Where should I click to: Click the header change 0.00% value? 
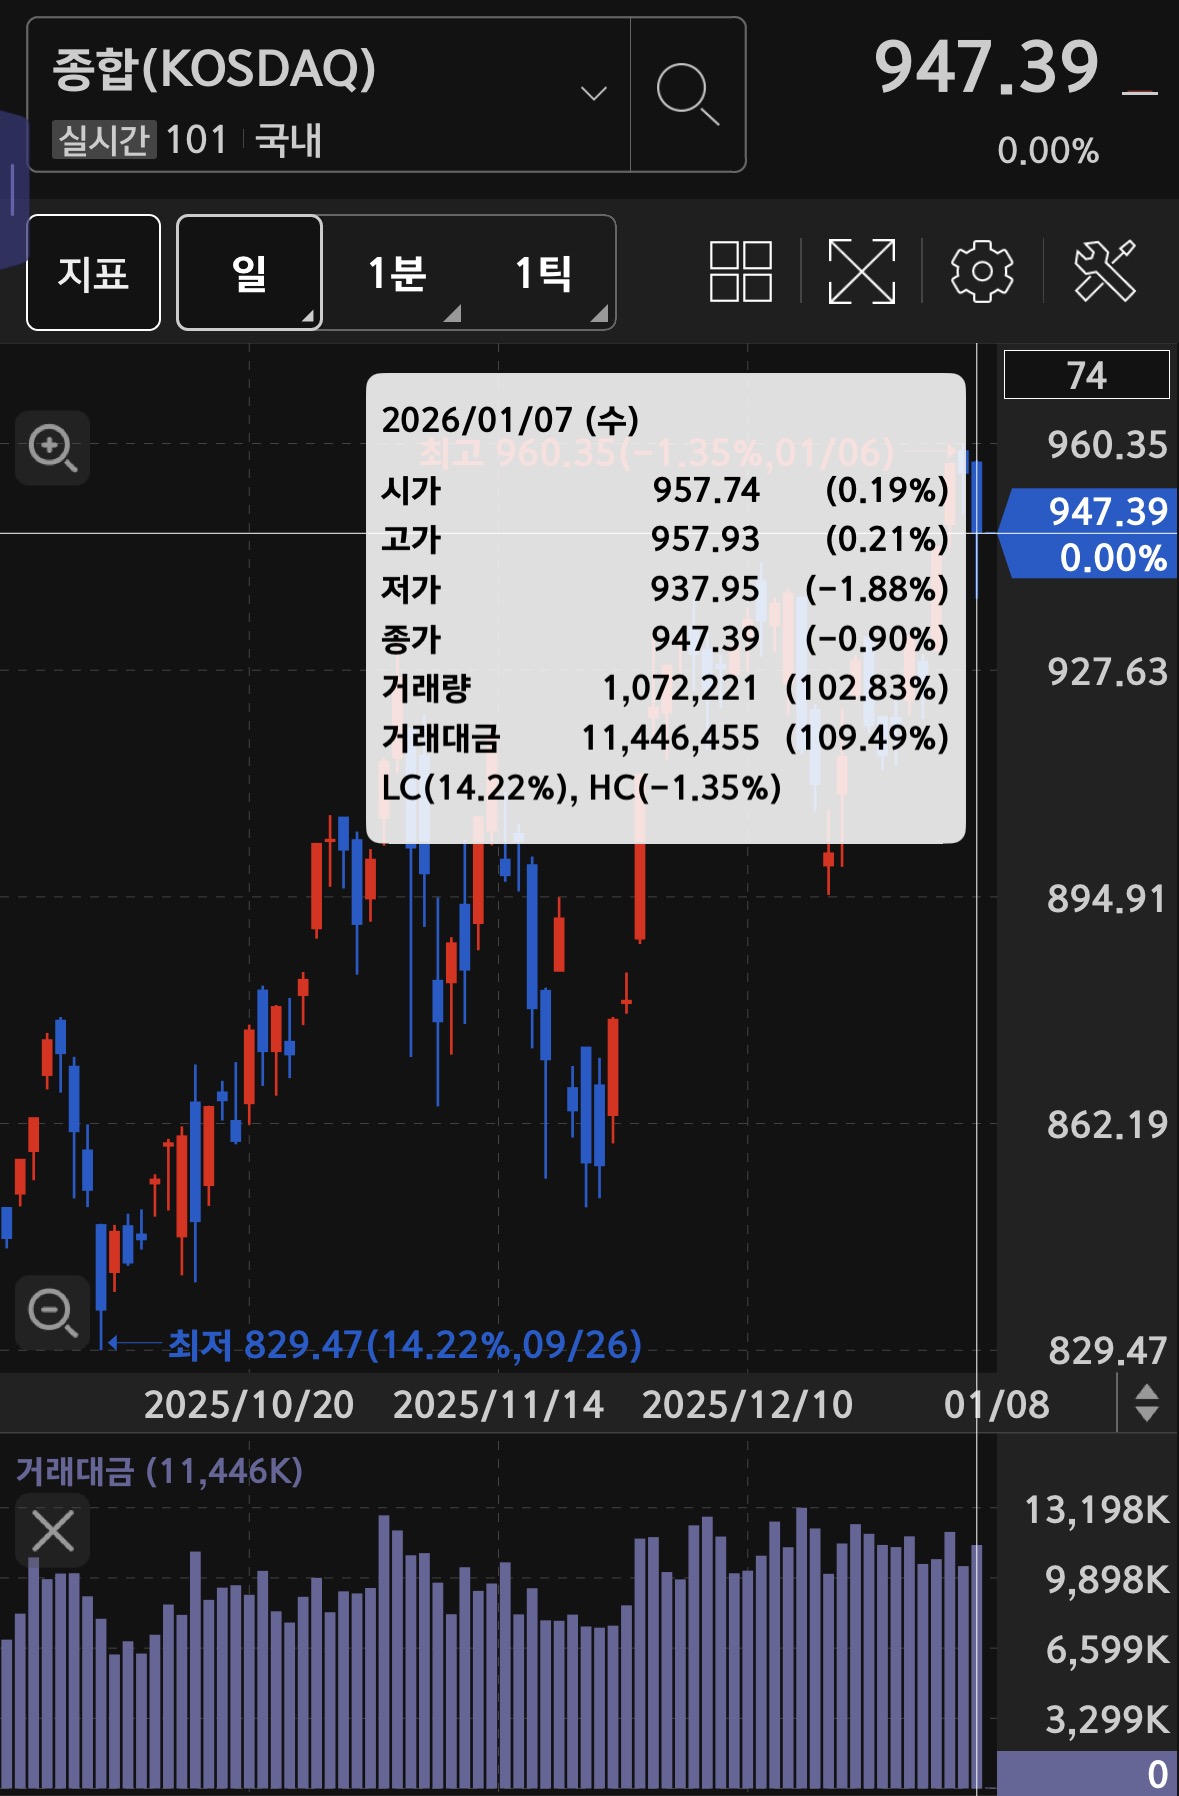(x=1048, y=151)
